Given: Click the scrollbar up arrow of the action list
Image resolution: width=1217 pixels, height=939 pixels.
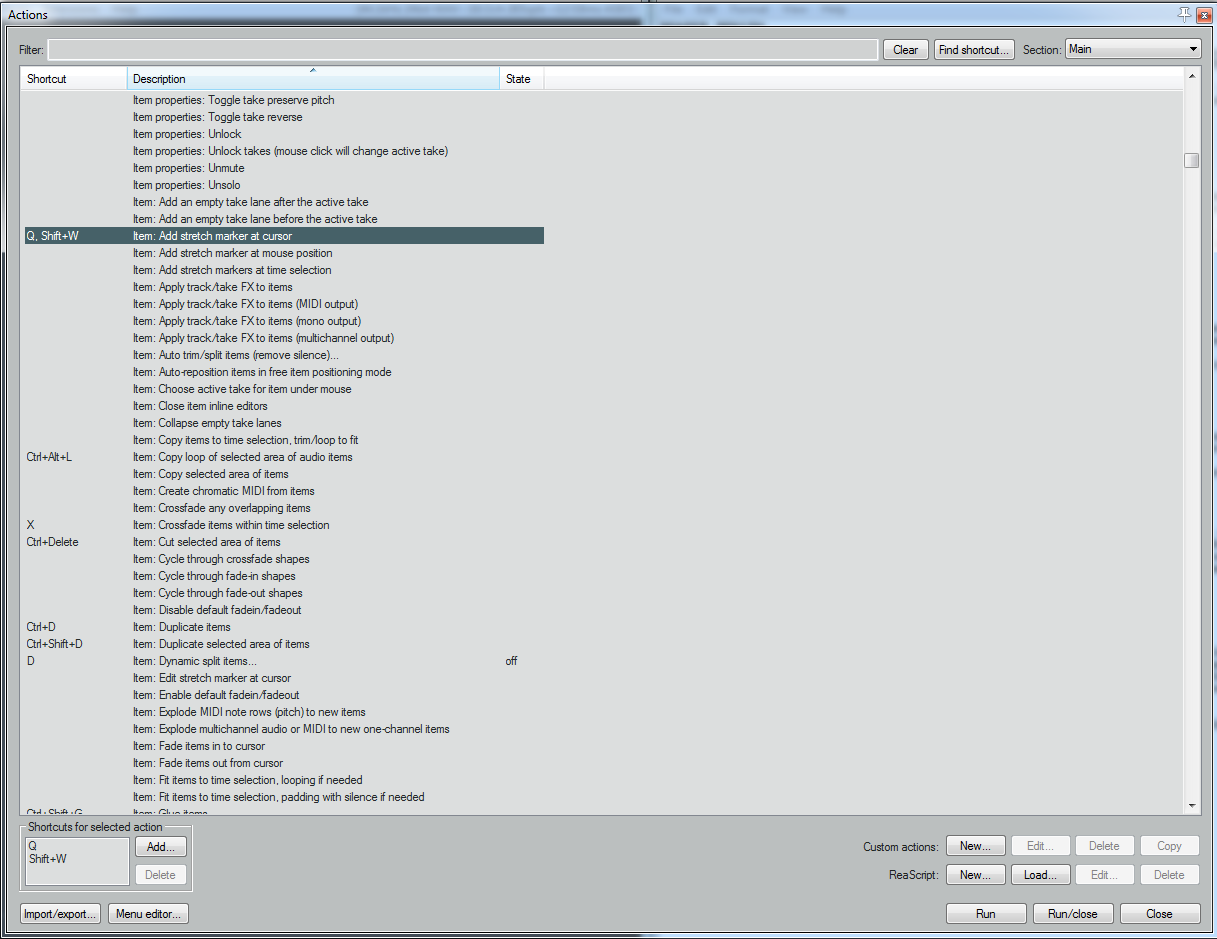Looking at the screenshot, I should tap(1191, 77).
